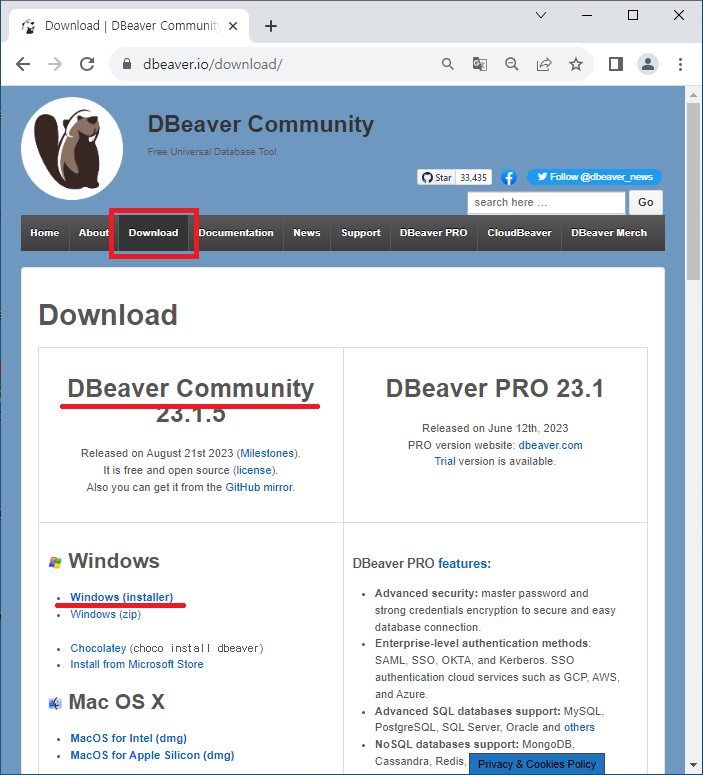
Task: Toggle the browser side panel icon
Action: tap(615, 64)
